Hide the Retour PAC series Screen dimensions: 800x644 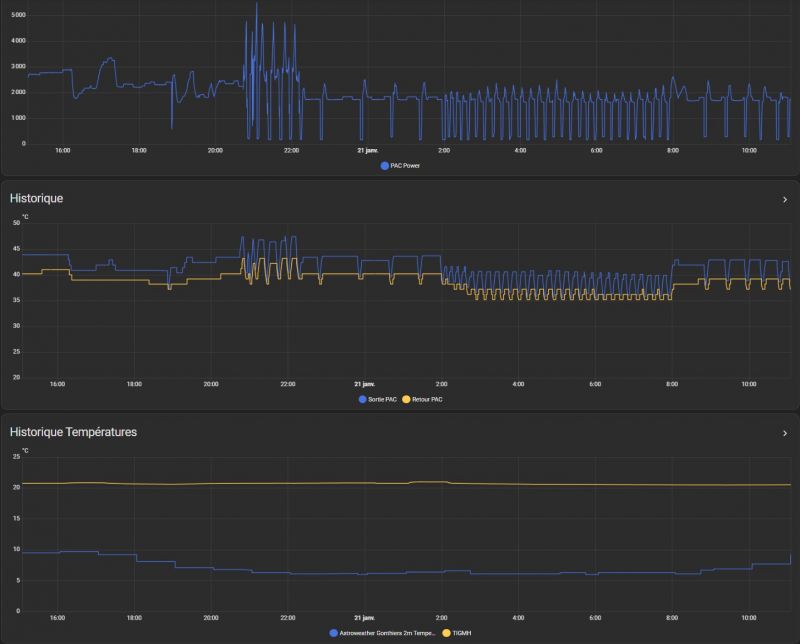point(427,399)
